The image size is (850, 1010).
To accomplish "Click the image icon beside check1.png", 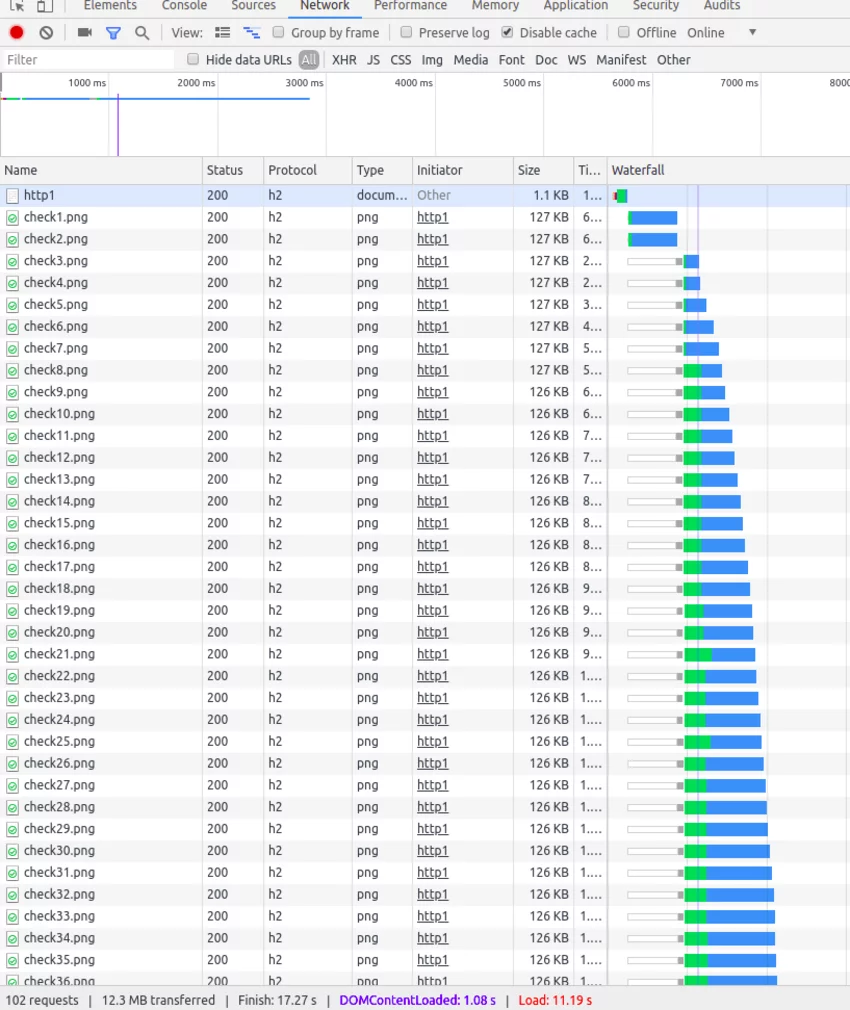I will 12,218.
